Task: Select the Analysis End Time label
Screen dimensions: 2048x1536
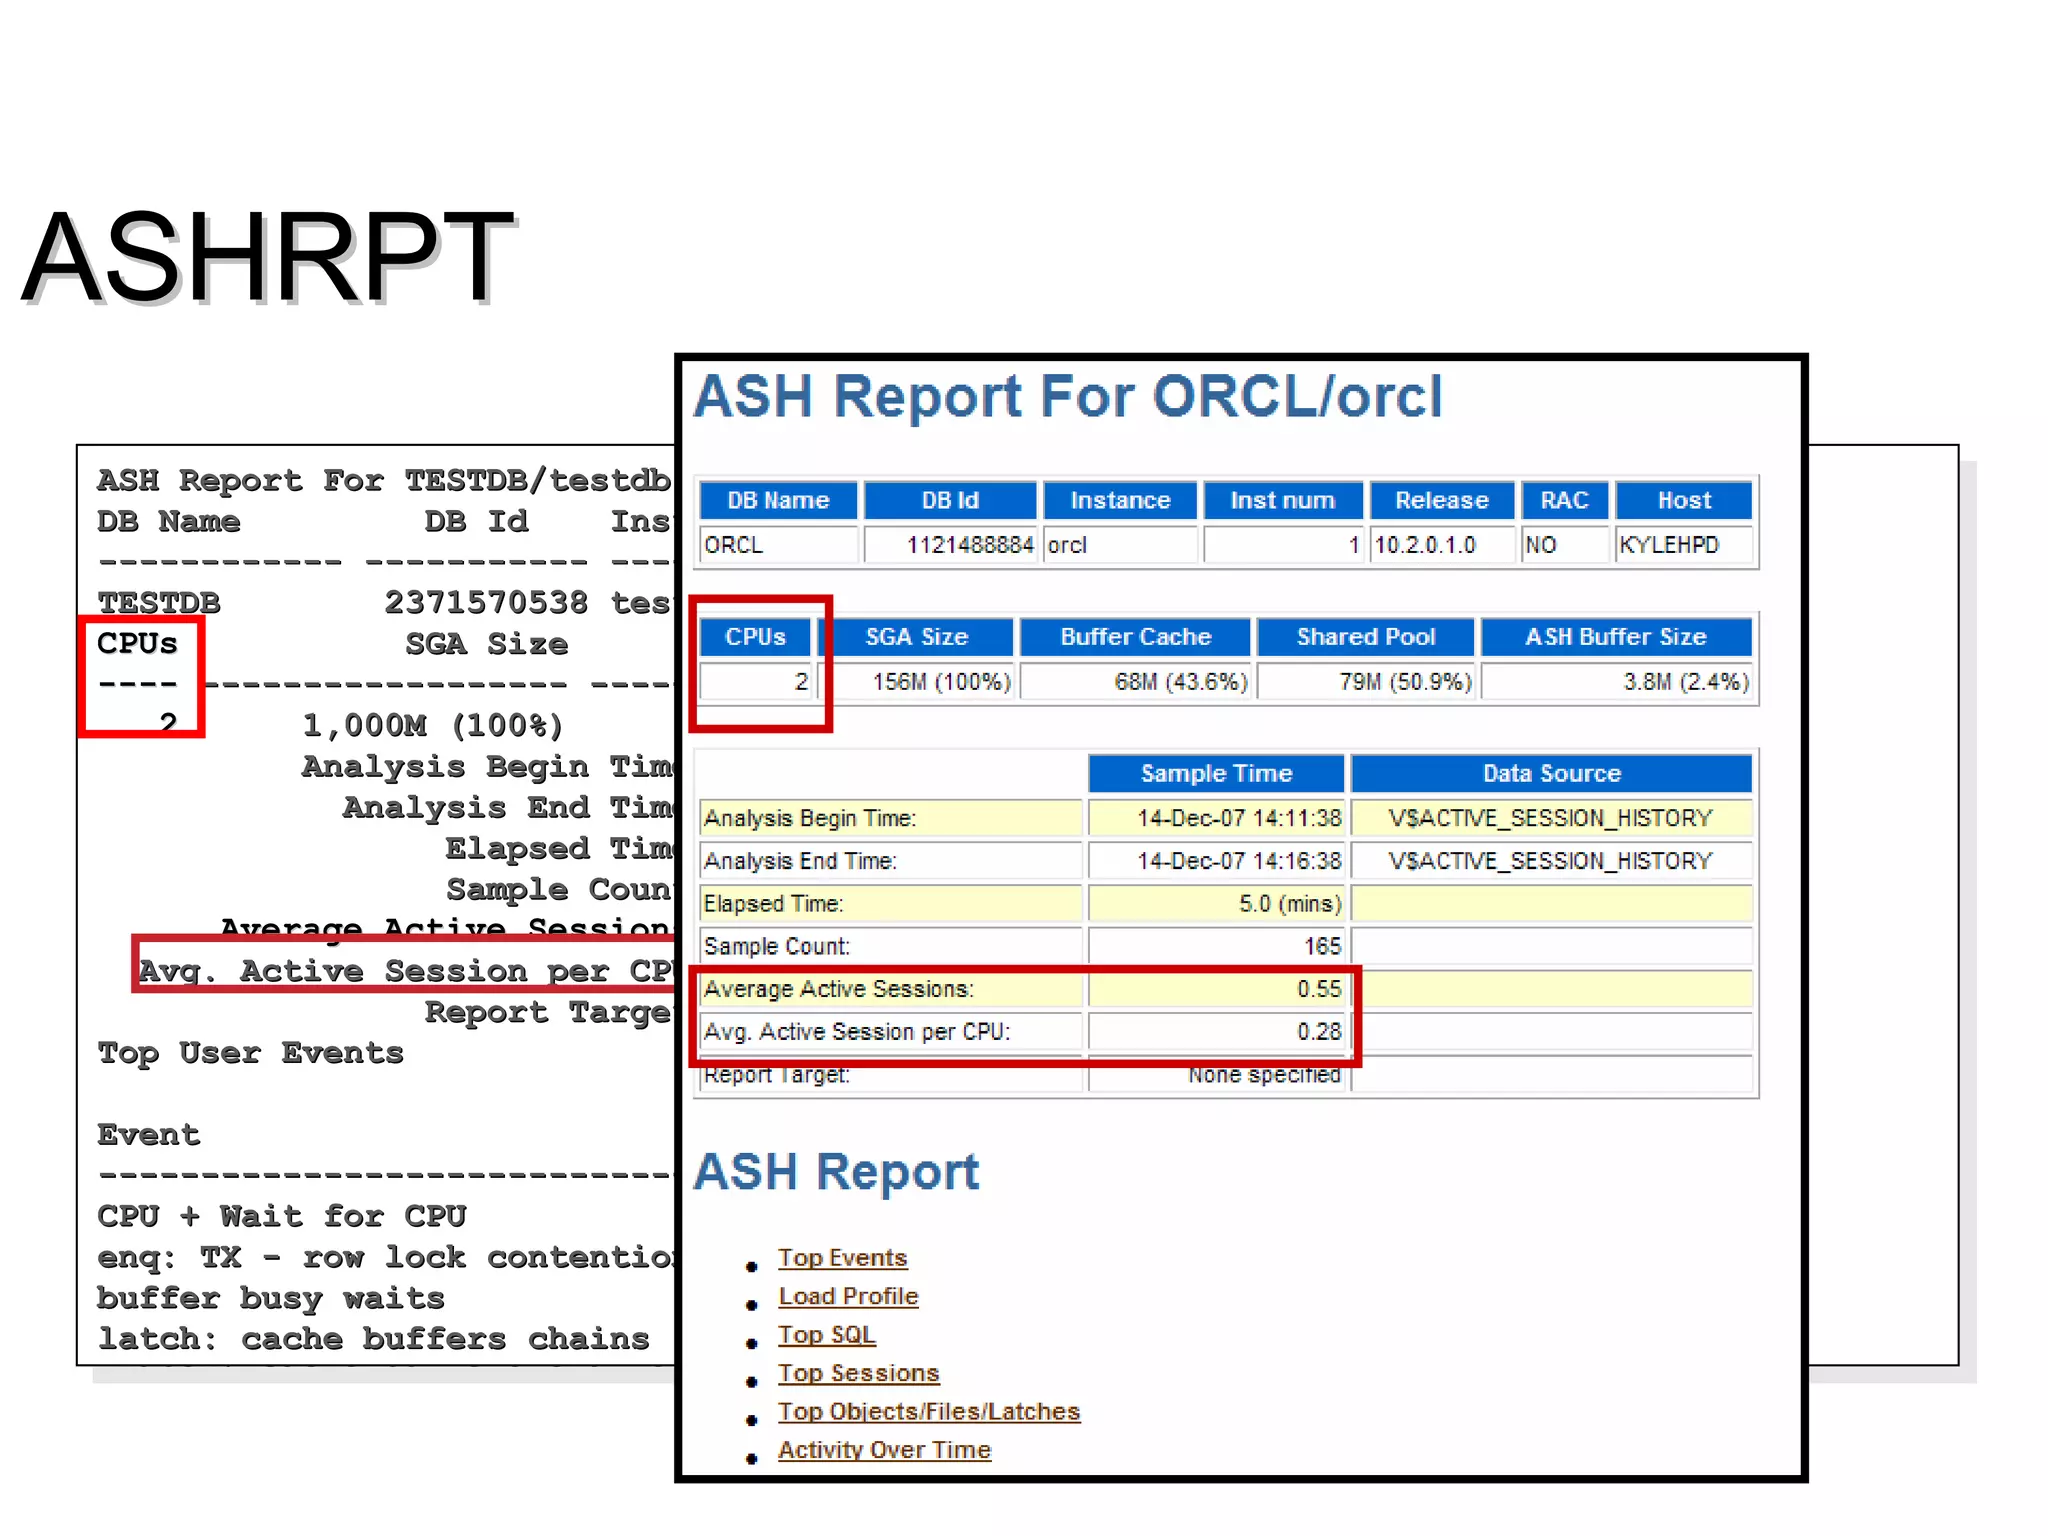Action: pos(891,861)
